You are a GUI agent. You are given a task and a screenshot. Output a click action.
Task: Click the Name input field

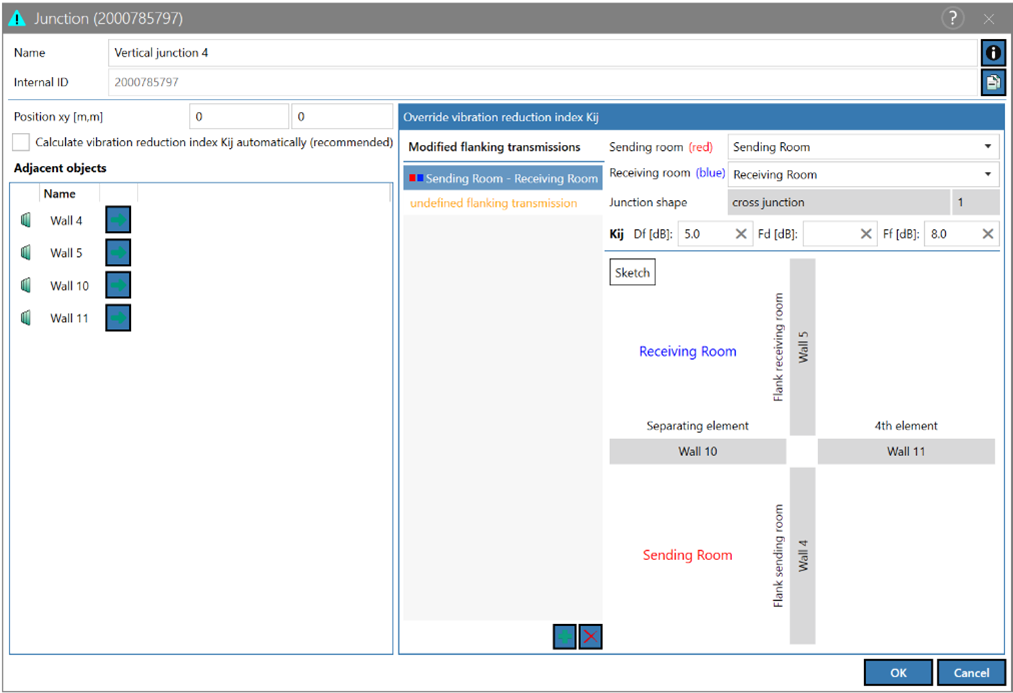click(542, 53)
